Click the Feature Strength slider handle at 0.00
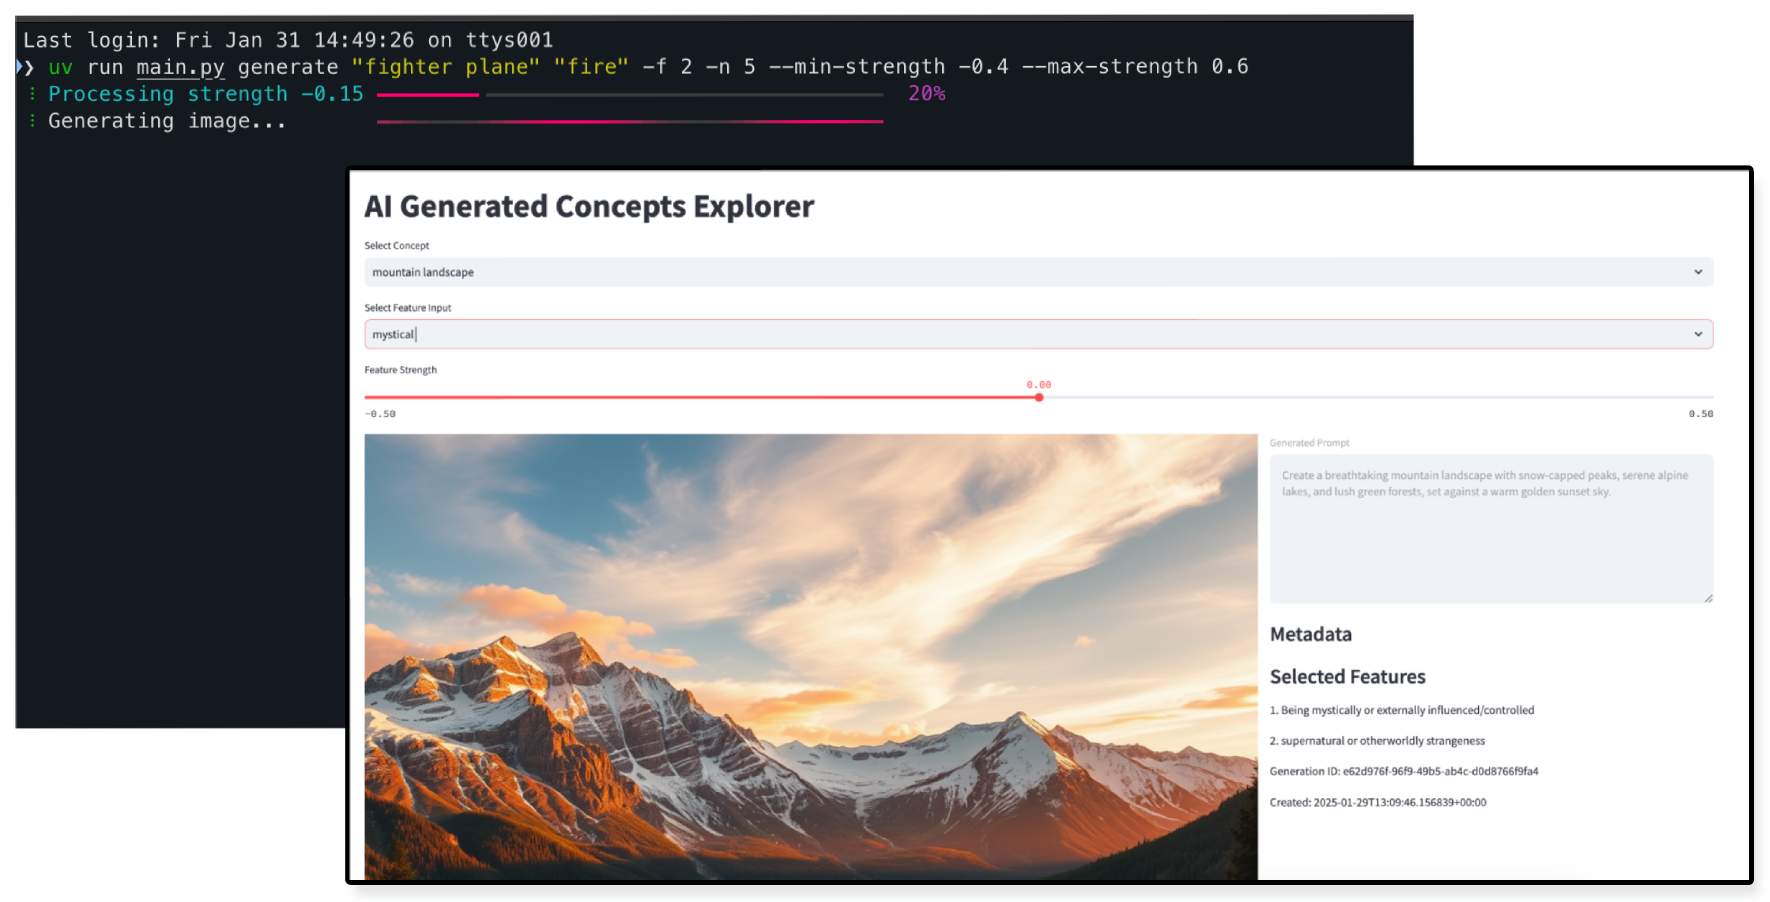1770x902 pixels. [1038, 396]
